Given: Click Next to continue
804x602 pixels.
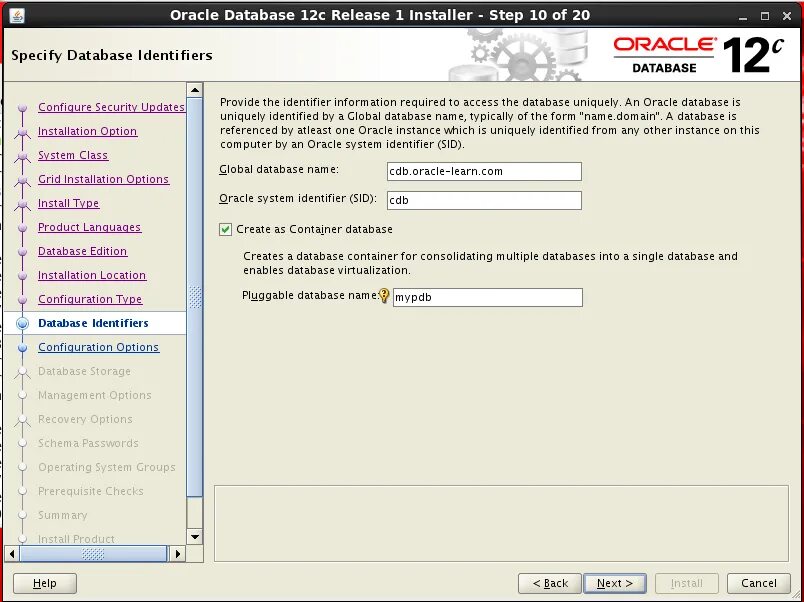Looking at the screenshot, I should [615, 583].
